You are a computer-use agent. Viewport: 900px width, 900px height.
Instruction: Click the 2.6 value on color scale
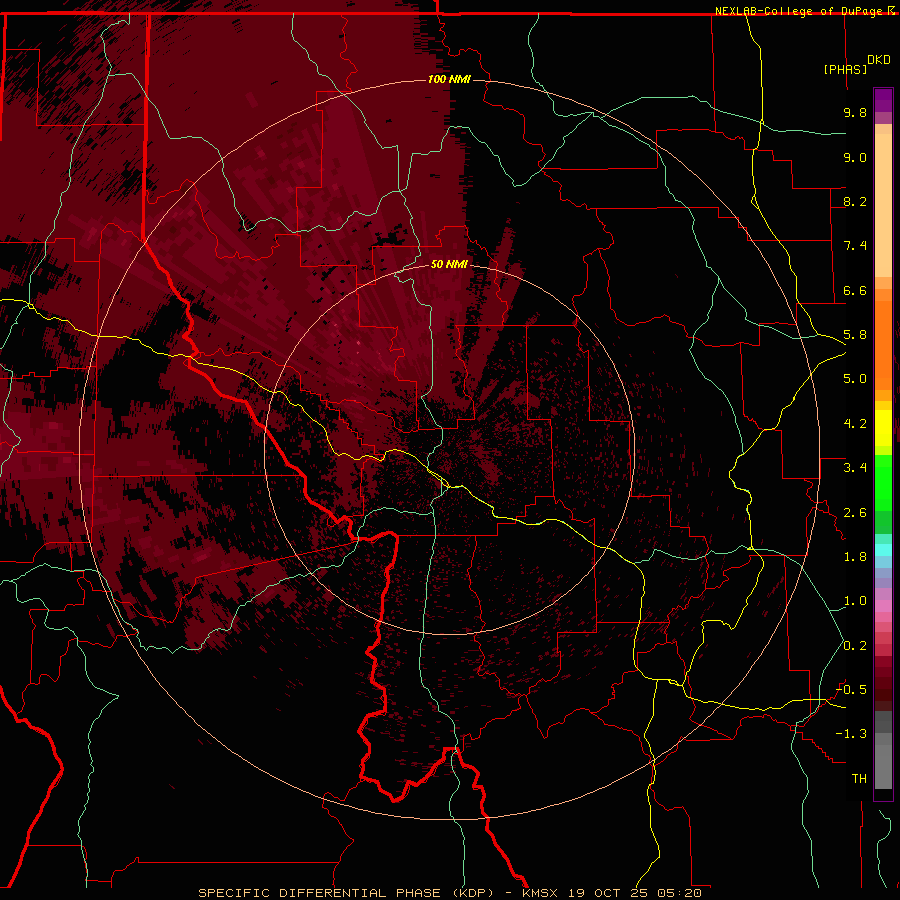coord(855,513)
